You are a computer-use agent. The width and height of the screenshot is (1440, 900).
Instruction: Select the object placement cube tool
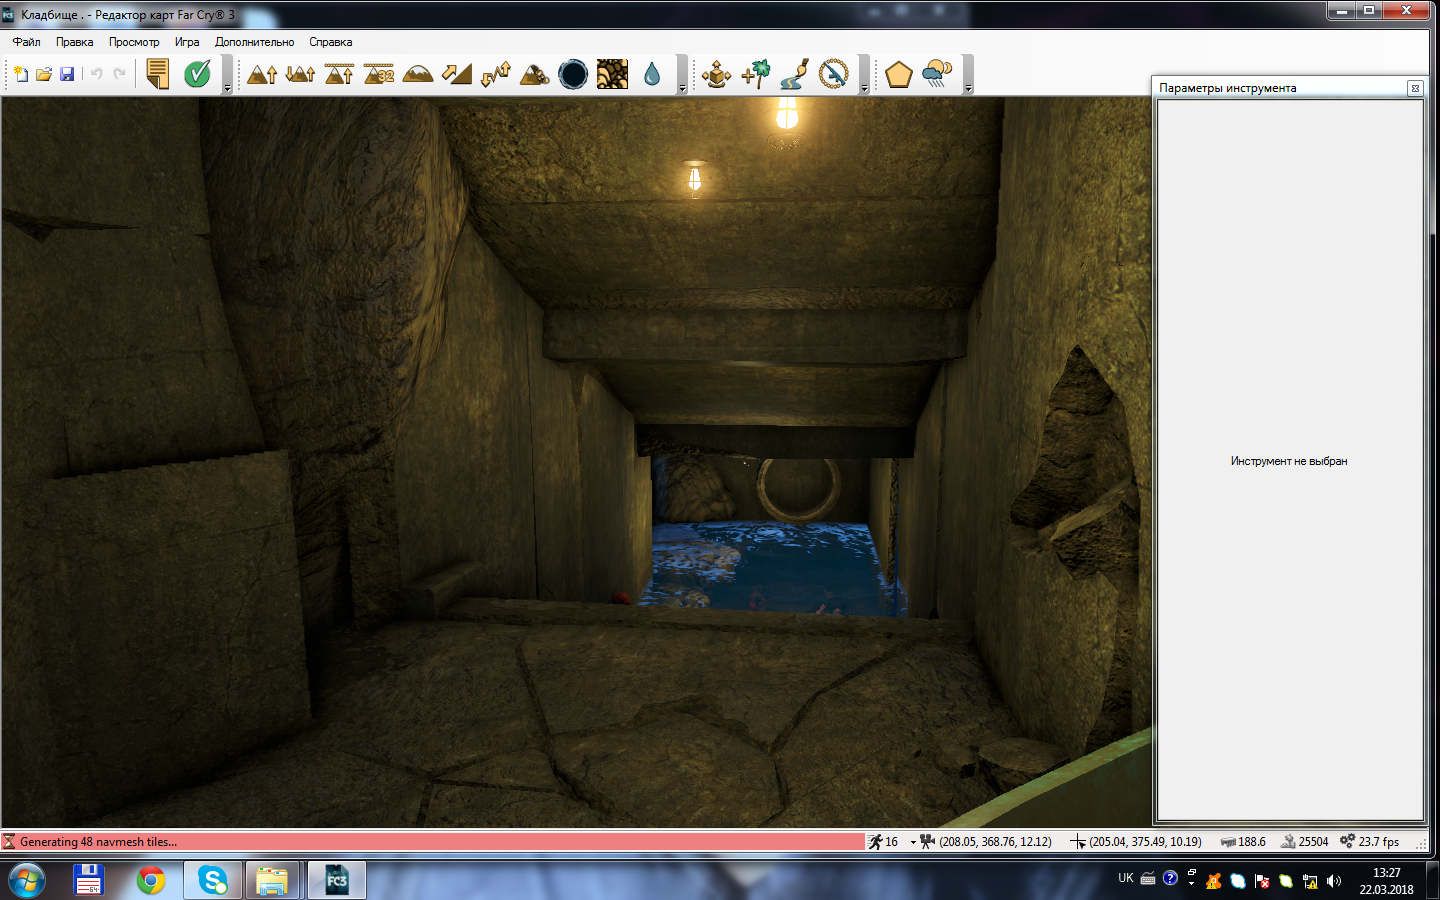pyautogui.click(x=716, y=74)
